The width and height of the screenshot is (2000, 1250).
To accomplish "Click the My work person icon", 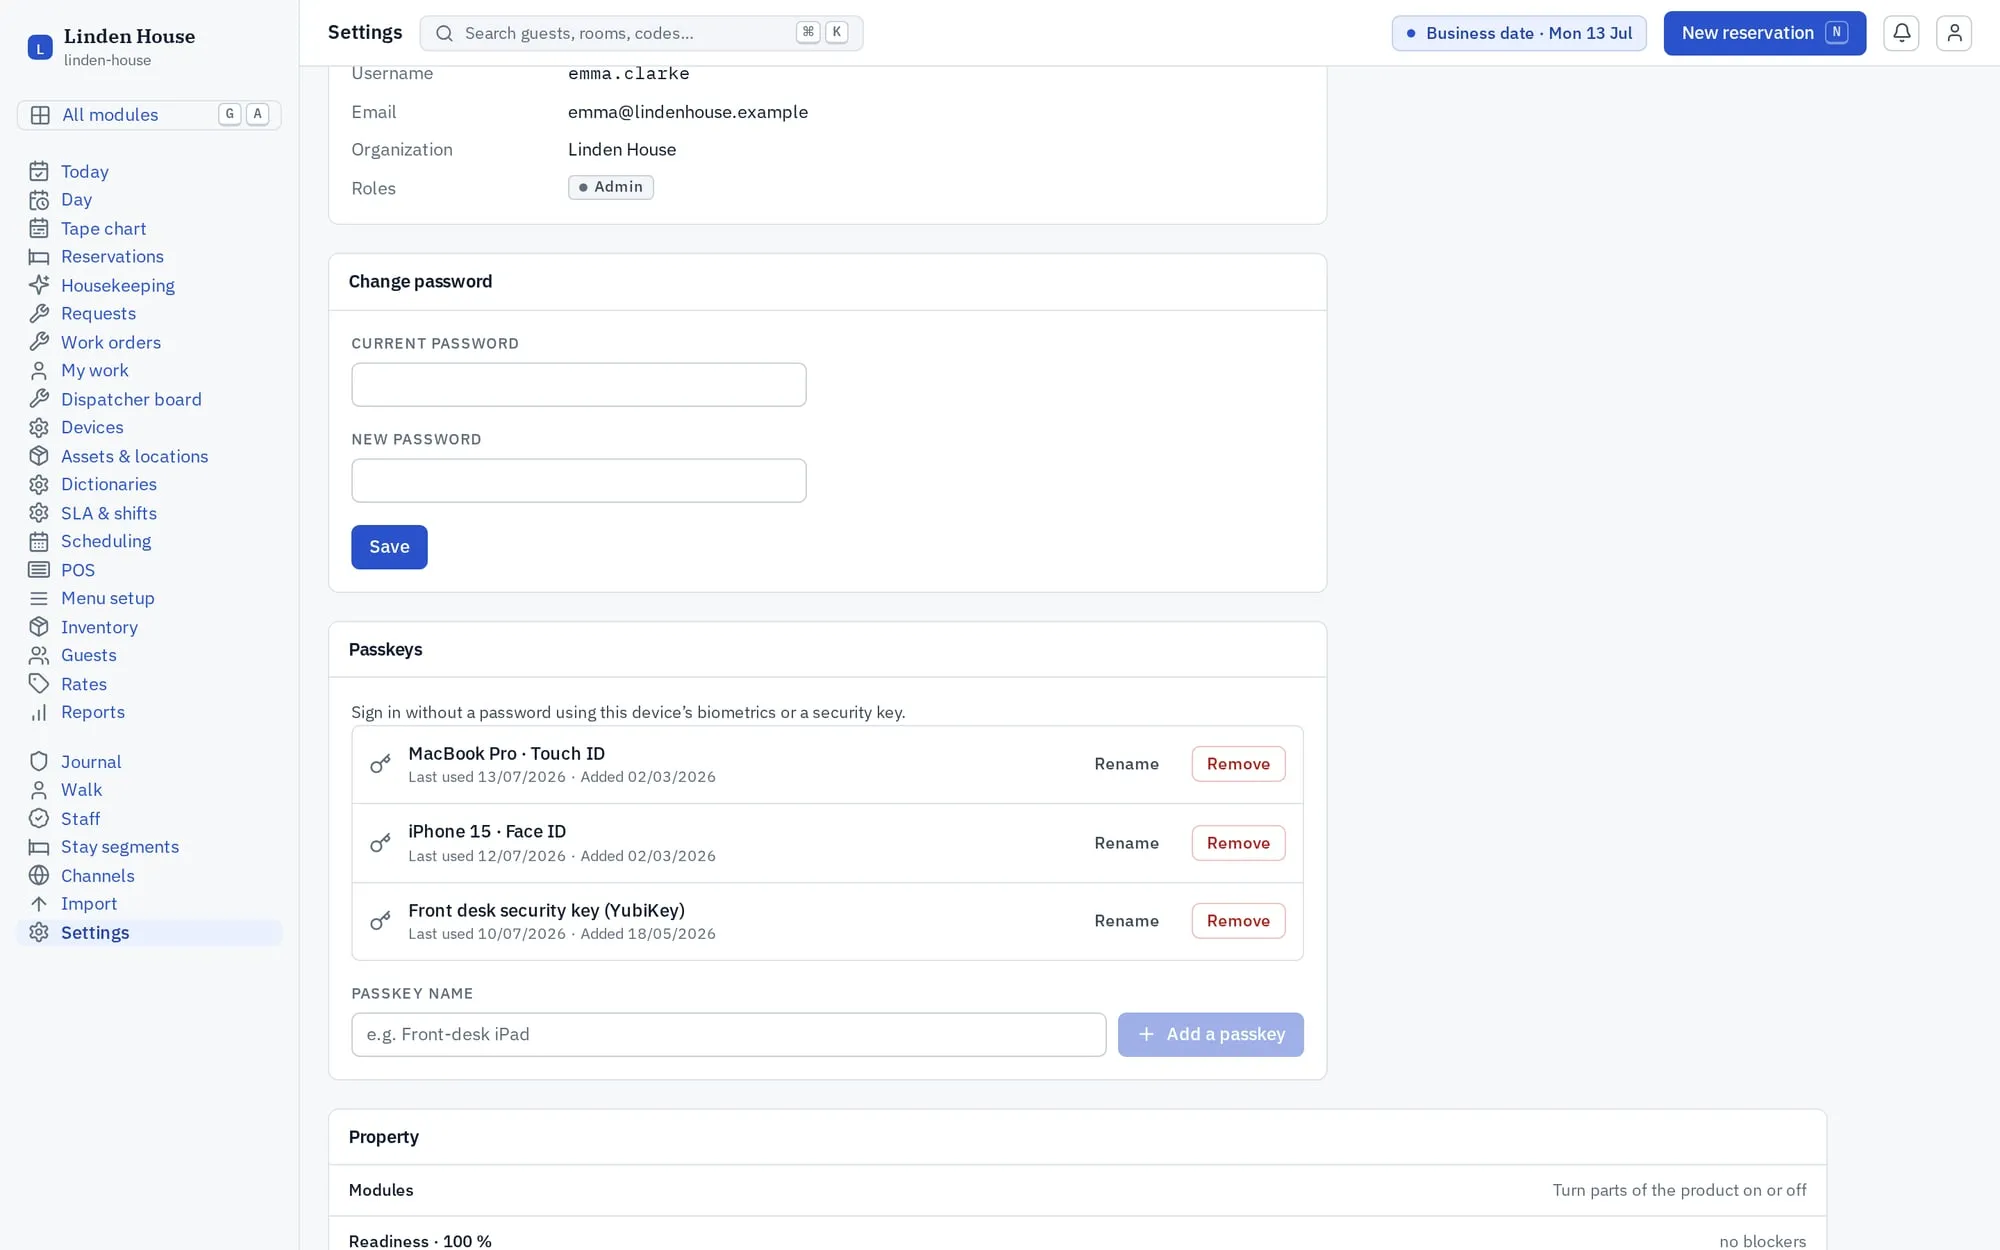I will 39,371.
